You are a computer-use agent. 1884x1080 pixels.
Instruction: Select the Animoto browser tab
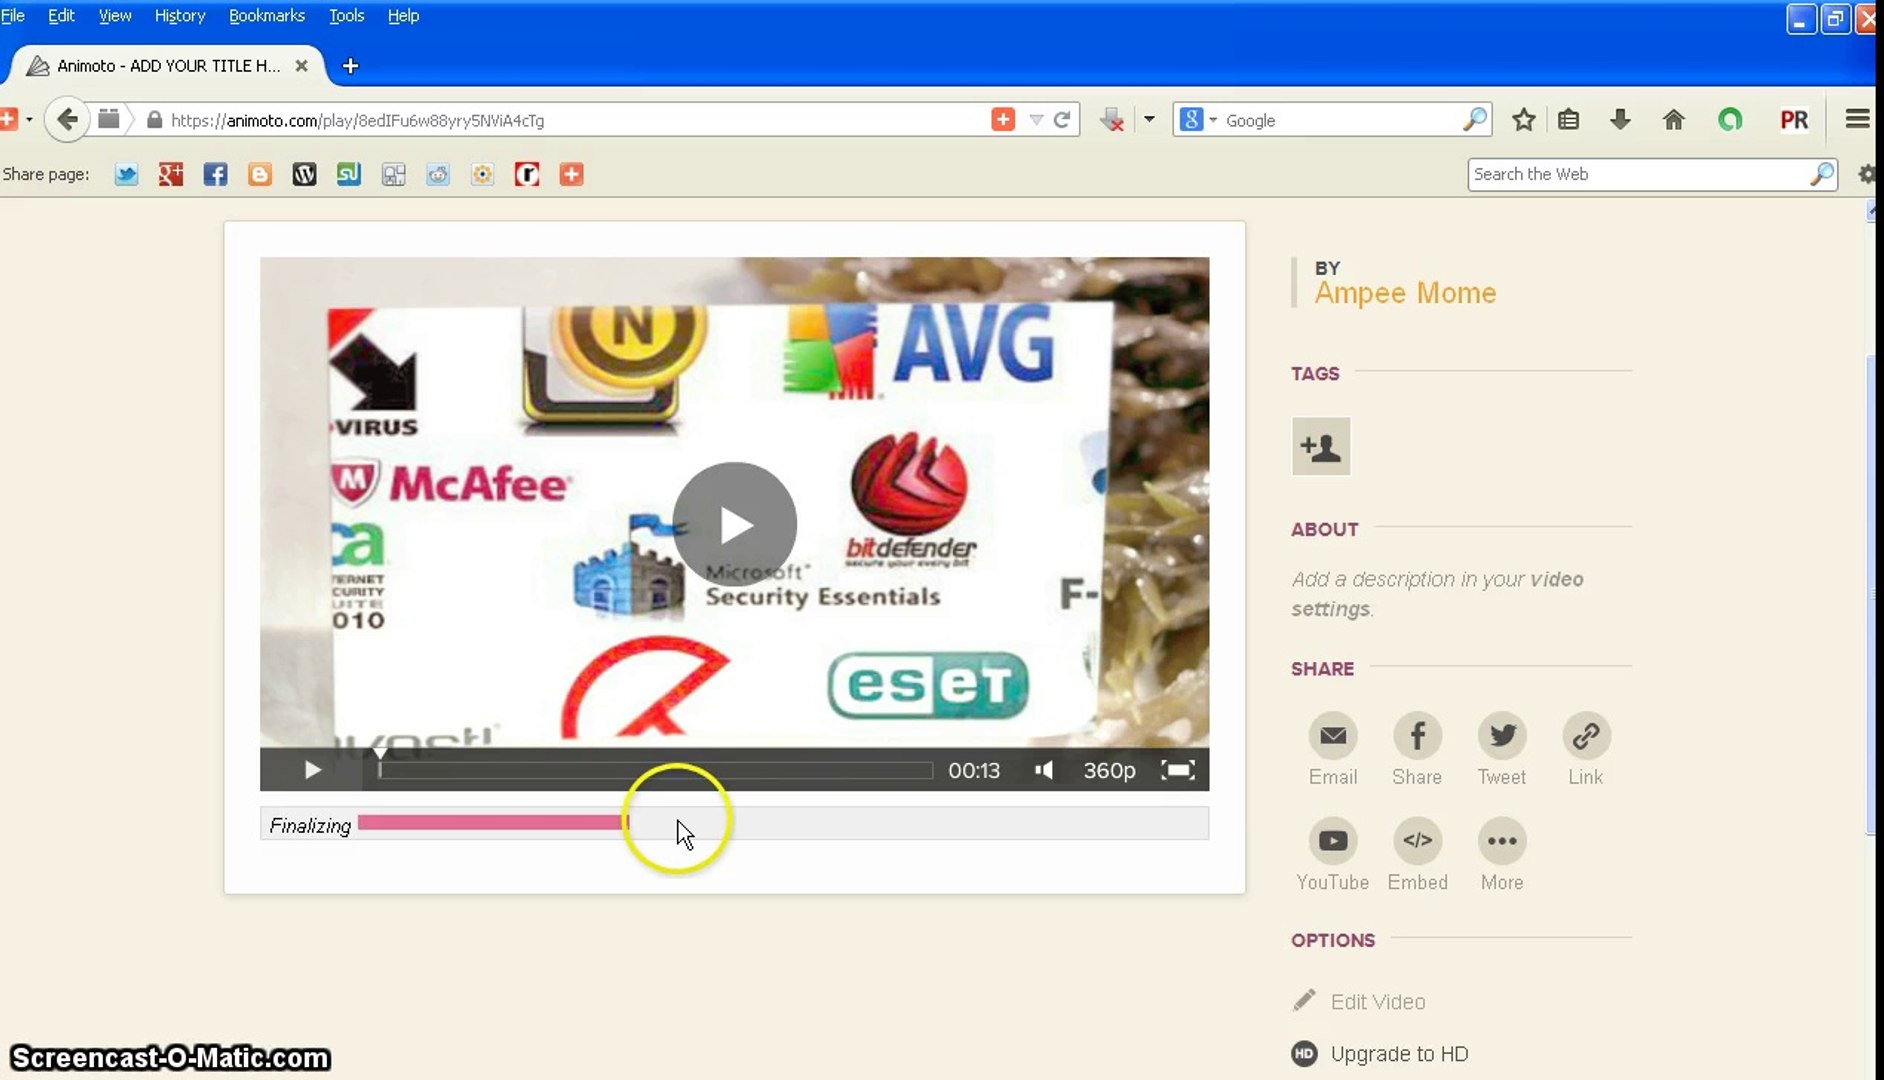167,66
